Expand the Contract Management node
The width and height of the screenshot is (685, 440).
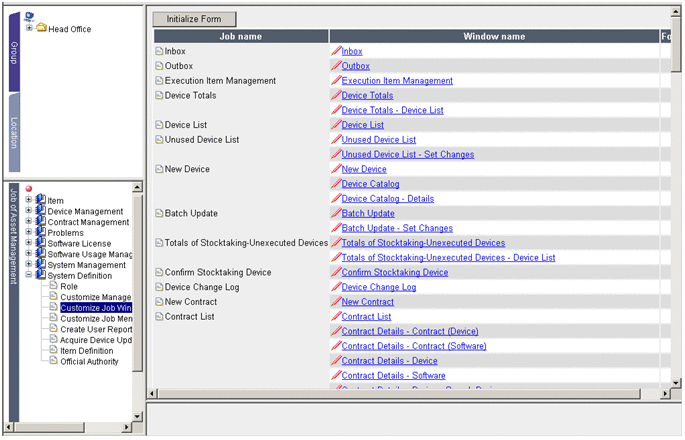click(x=29, y=222)
